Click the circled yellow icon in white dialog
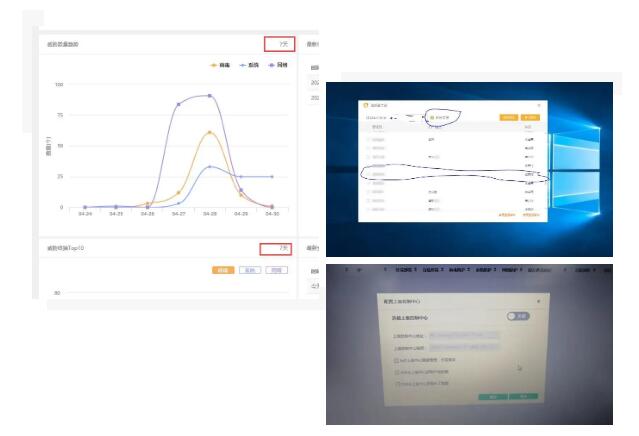Viewport: 639px width, 436px height. coord(431,117)
